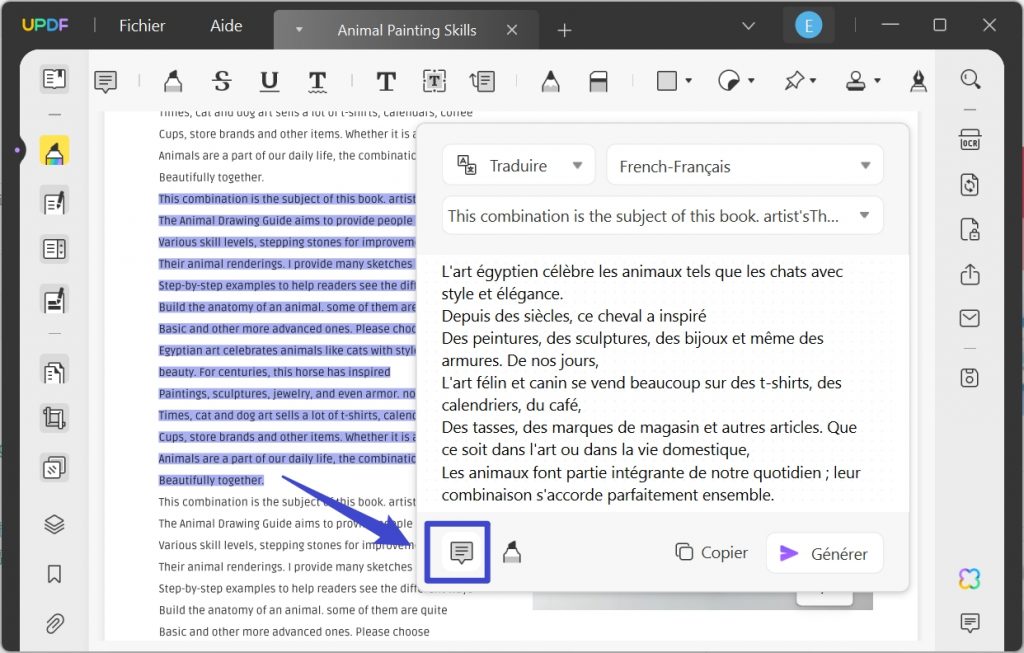
Task: Select the Underline tool
Action: click(269, 81)
